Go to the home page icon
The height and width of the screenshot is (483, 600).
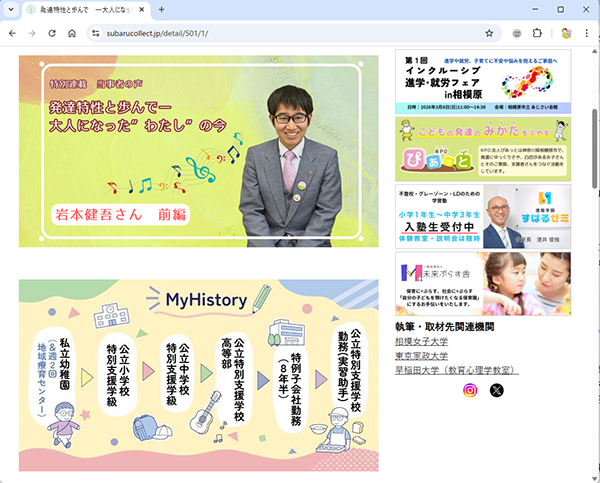[x=72, y=33]
